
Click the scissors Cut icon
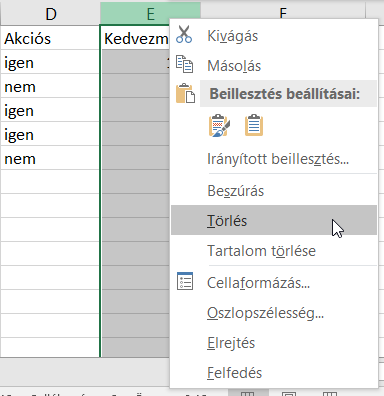point(184,35)
